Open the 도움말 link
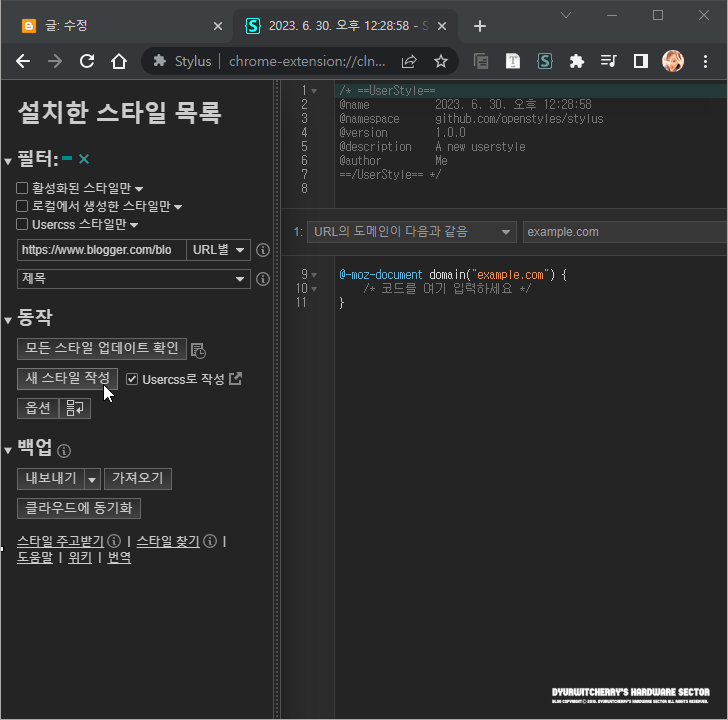Image resolution: width=728 pixels, height=720 pixels. (35, 558)
